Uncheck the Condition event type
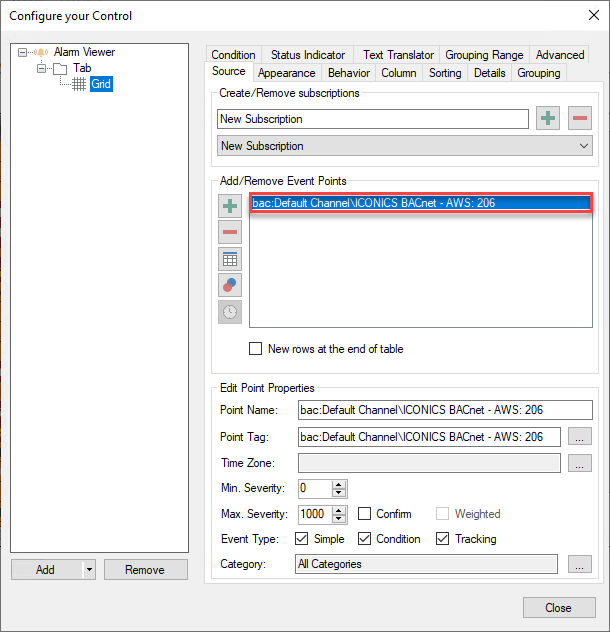This screenshot has width=610, height=632. point(364,538)
